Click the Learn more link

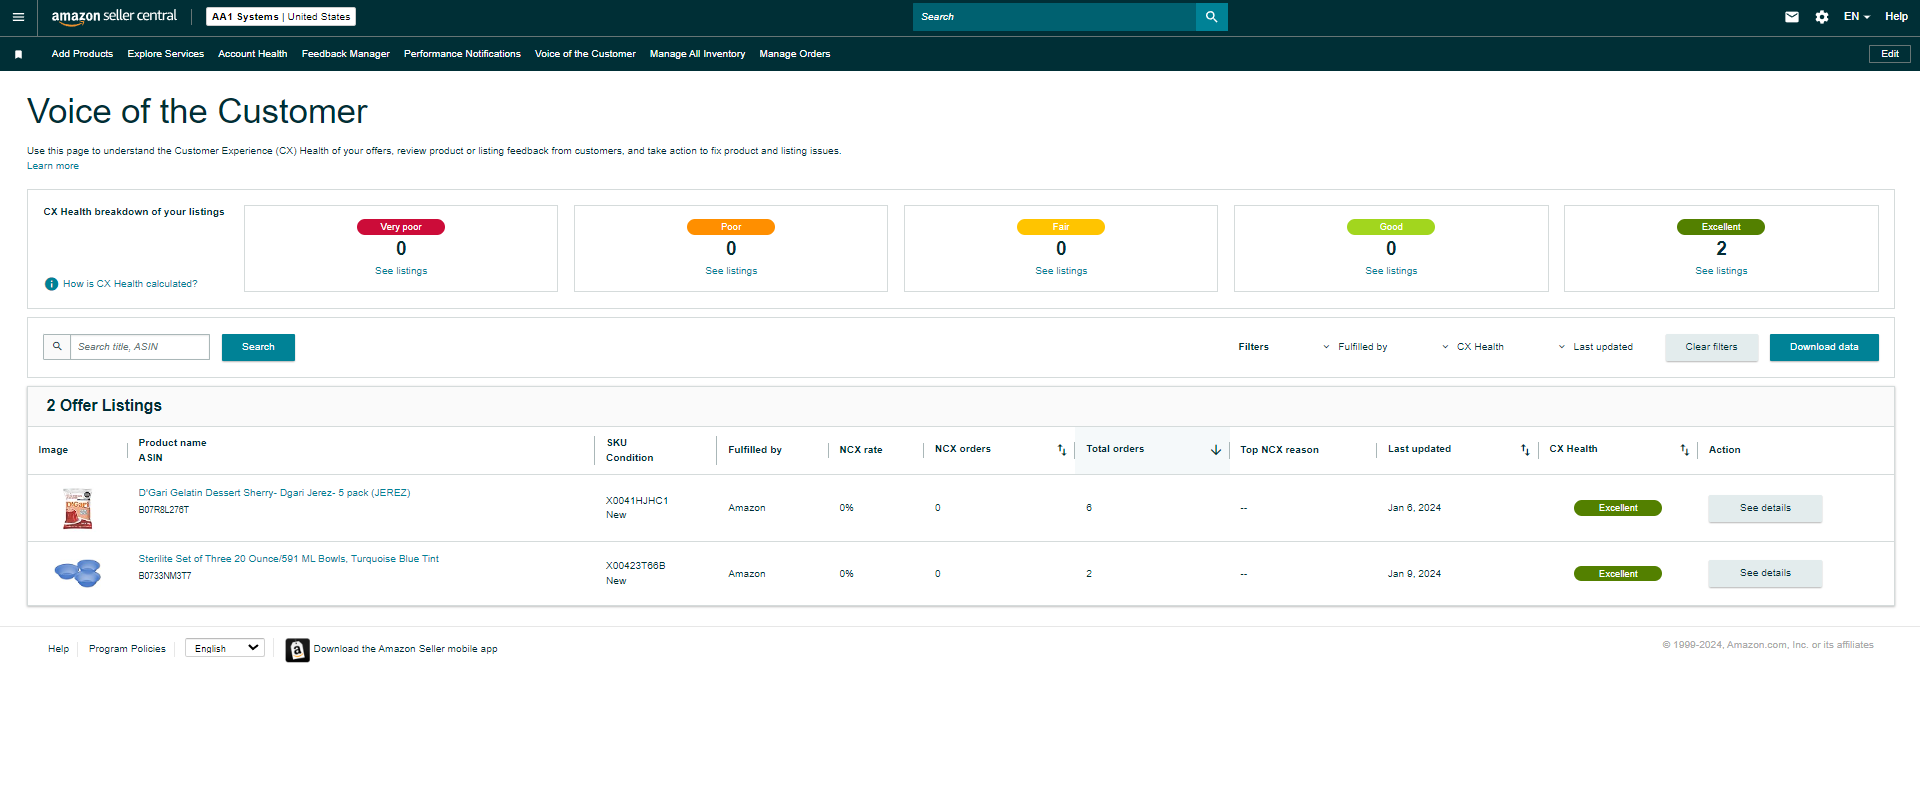click(x=53, y=166)
